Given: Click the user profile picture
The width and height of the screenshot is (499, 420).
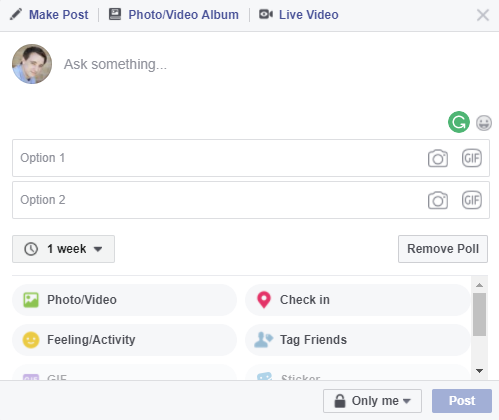Looking at the screenshot, I should click(32, 64).
